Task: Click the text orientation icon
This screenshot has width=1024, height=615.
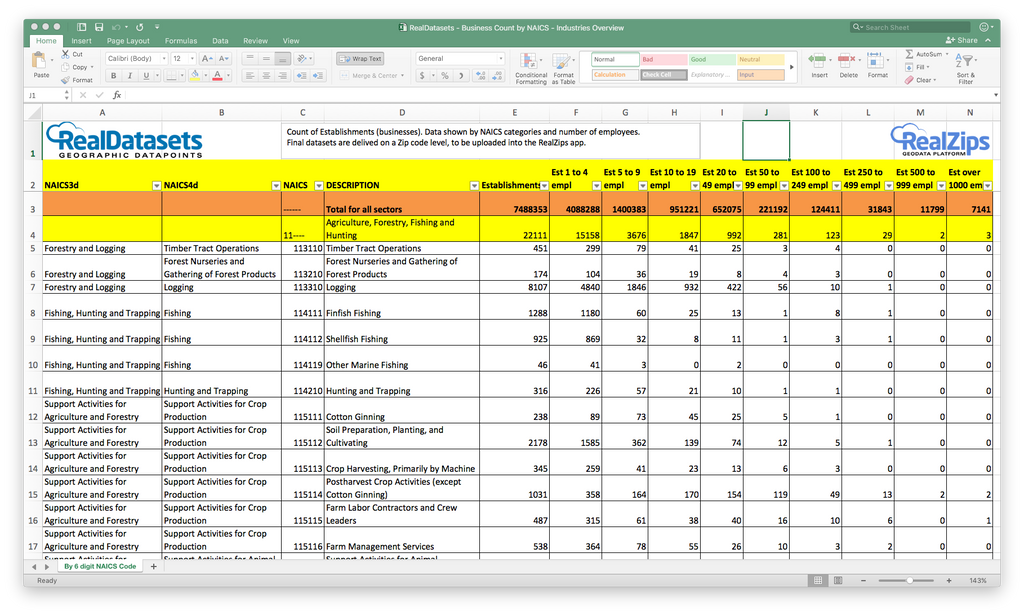Action: pyautogui.click(x=302, y=59)
